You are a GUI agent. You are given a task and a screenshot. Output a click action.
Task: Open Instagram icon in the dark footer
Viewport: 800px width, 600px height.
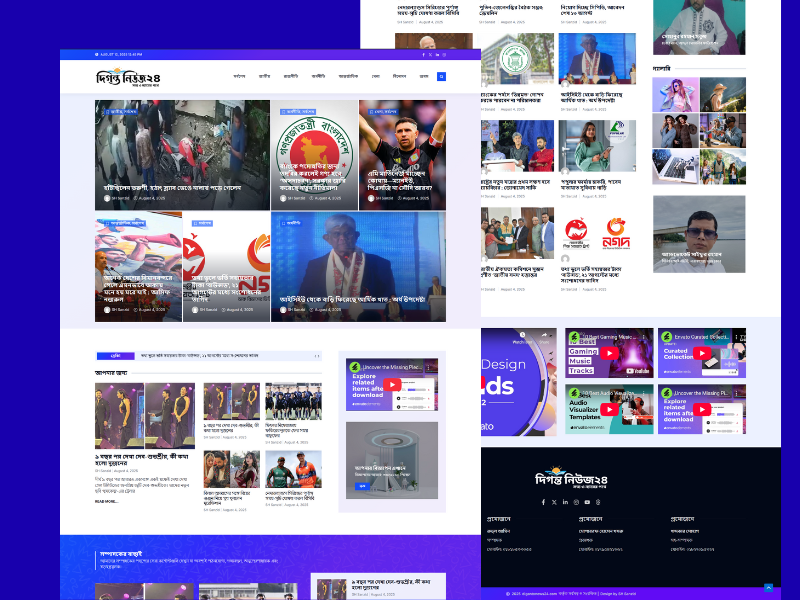(576, 502)
